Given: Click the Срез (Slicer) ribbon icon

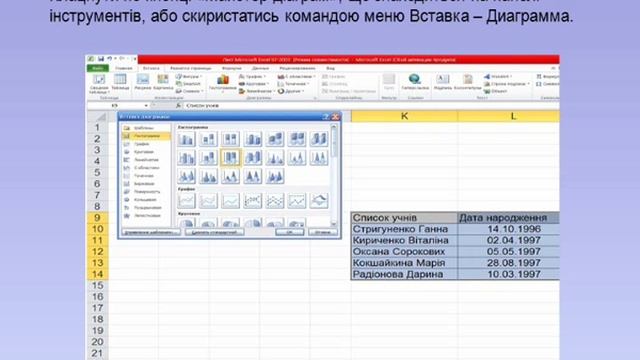Looking at the screenshot, I should coord(389,81).
